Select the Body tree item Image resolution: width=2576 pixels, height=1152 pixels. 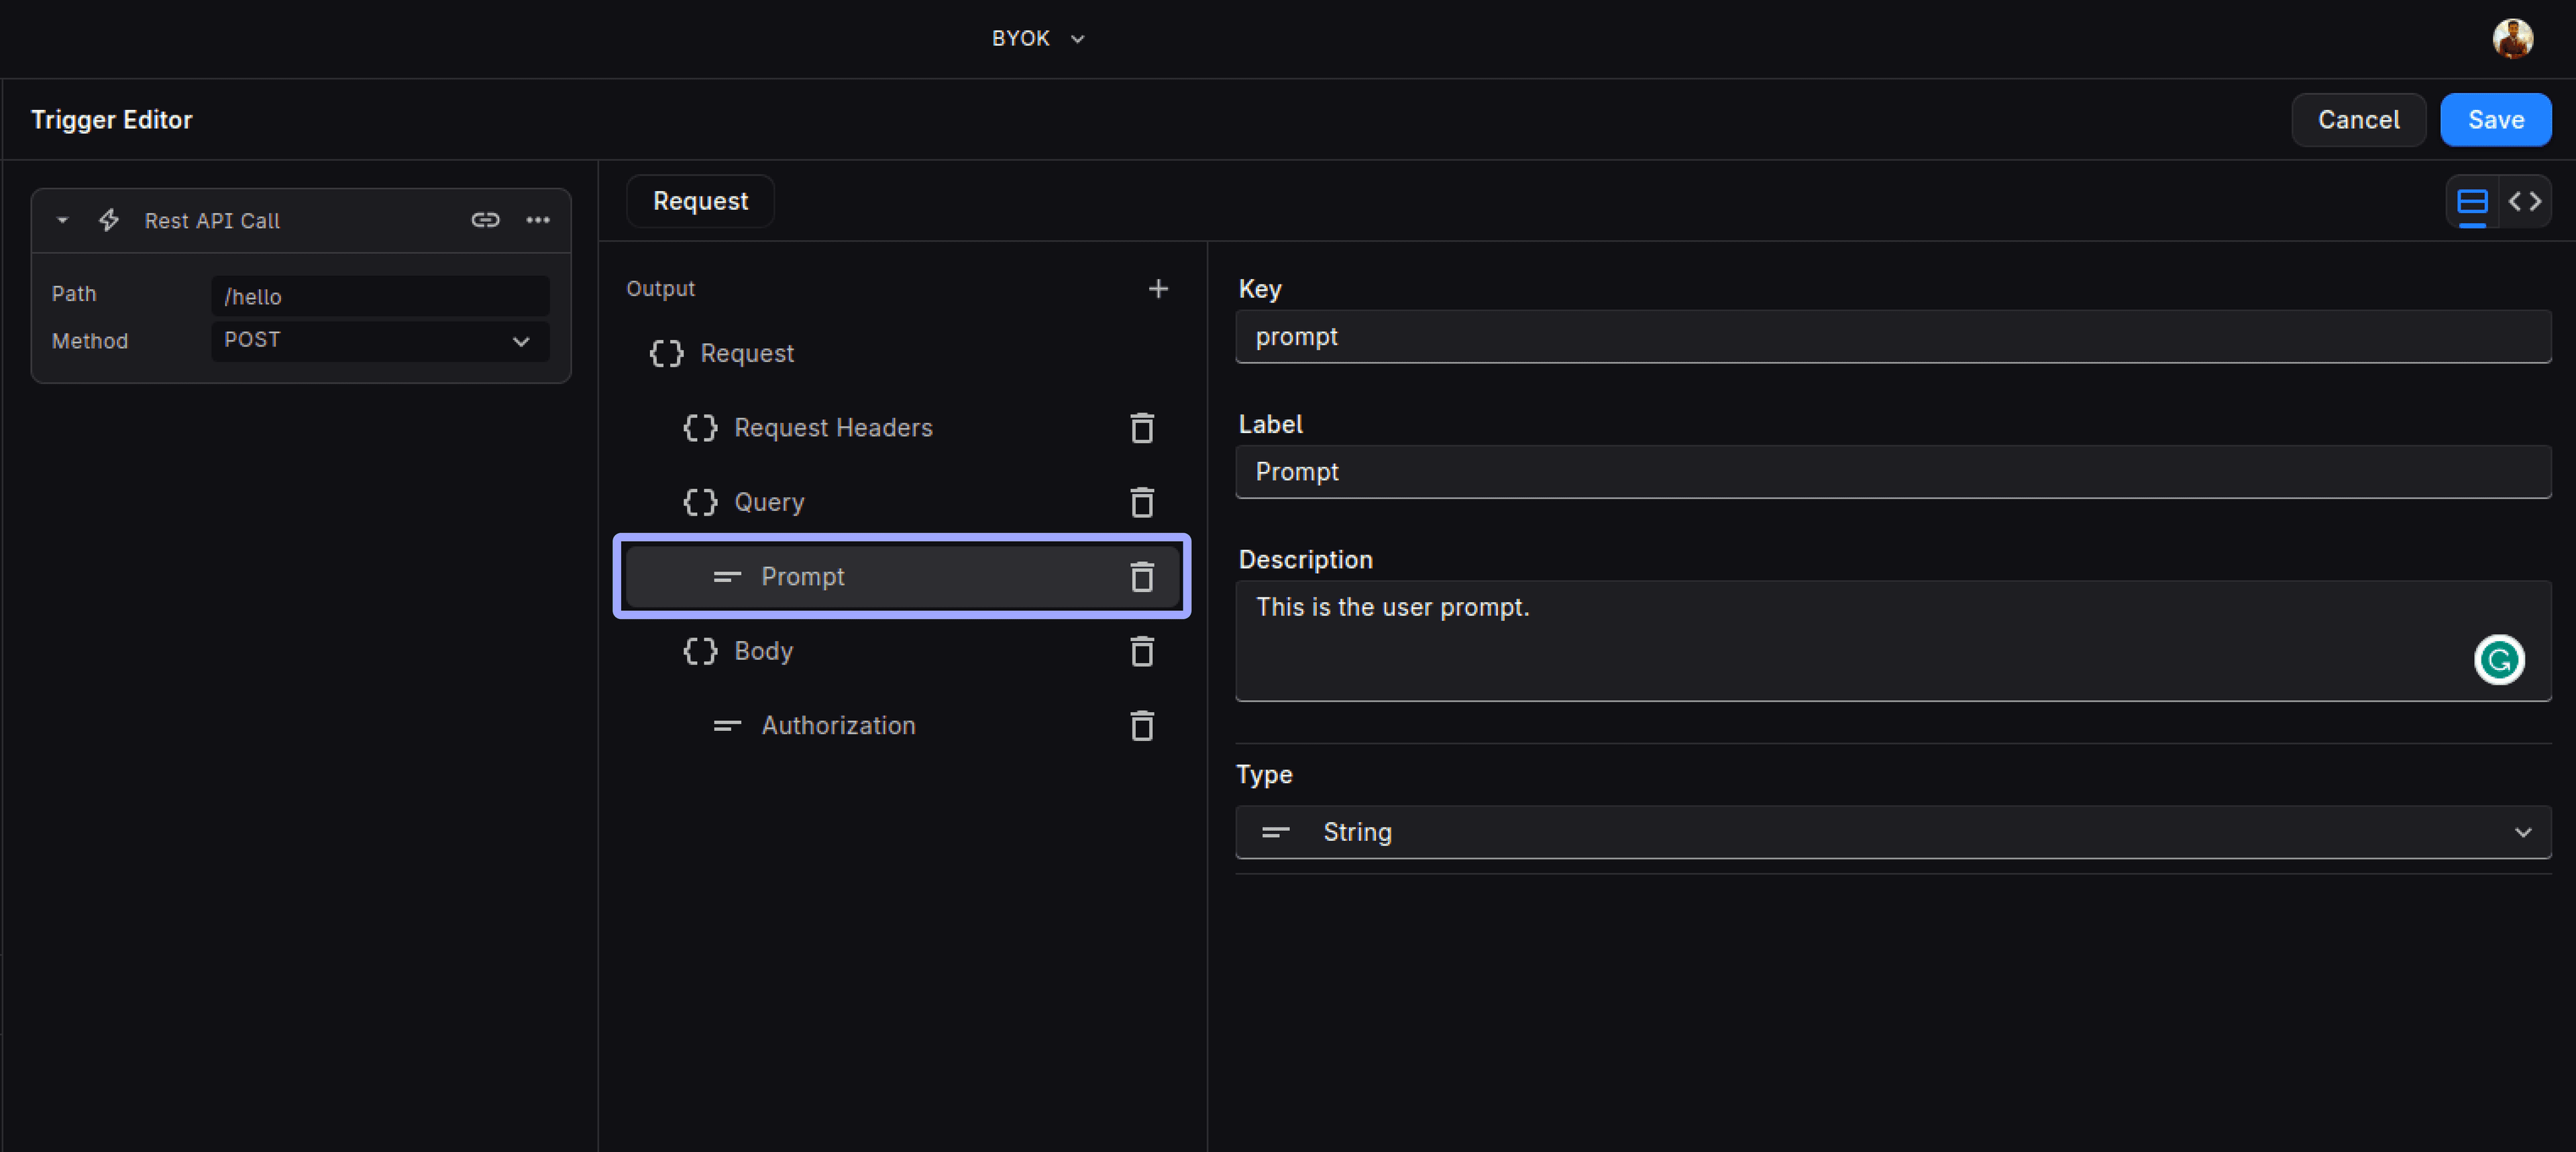[763, 651]
